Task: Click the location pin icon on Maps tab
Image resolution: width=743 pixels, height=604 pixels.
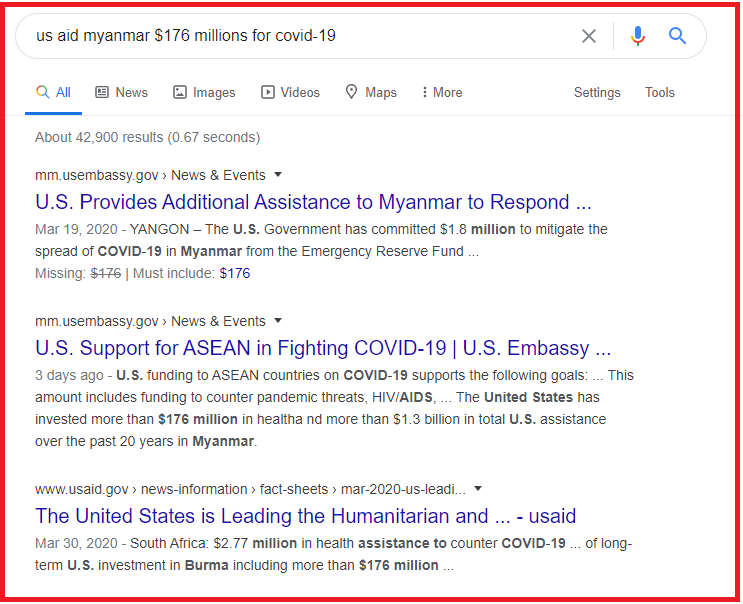Action: 351,92
